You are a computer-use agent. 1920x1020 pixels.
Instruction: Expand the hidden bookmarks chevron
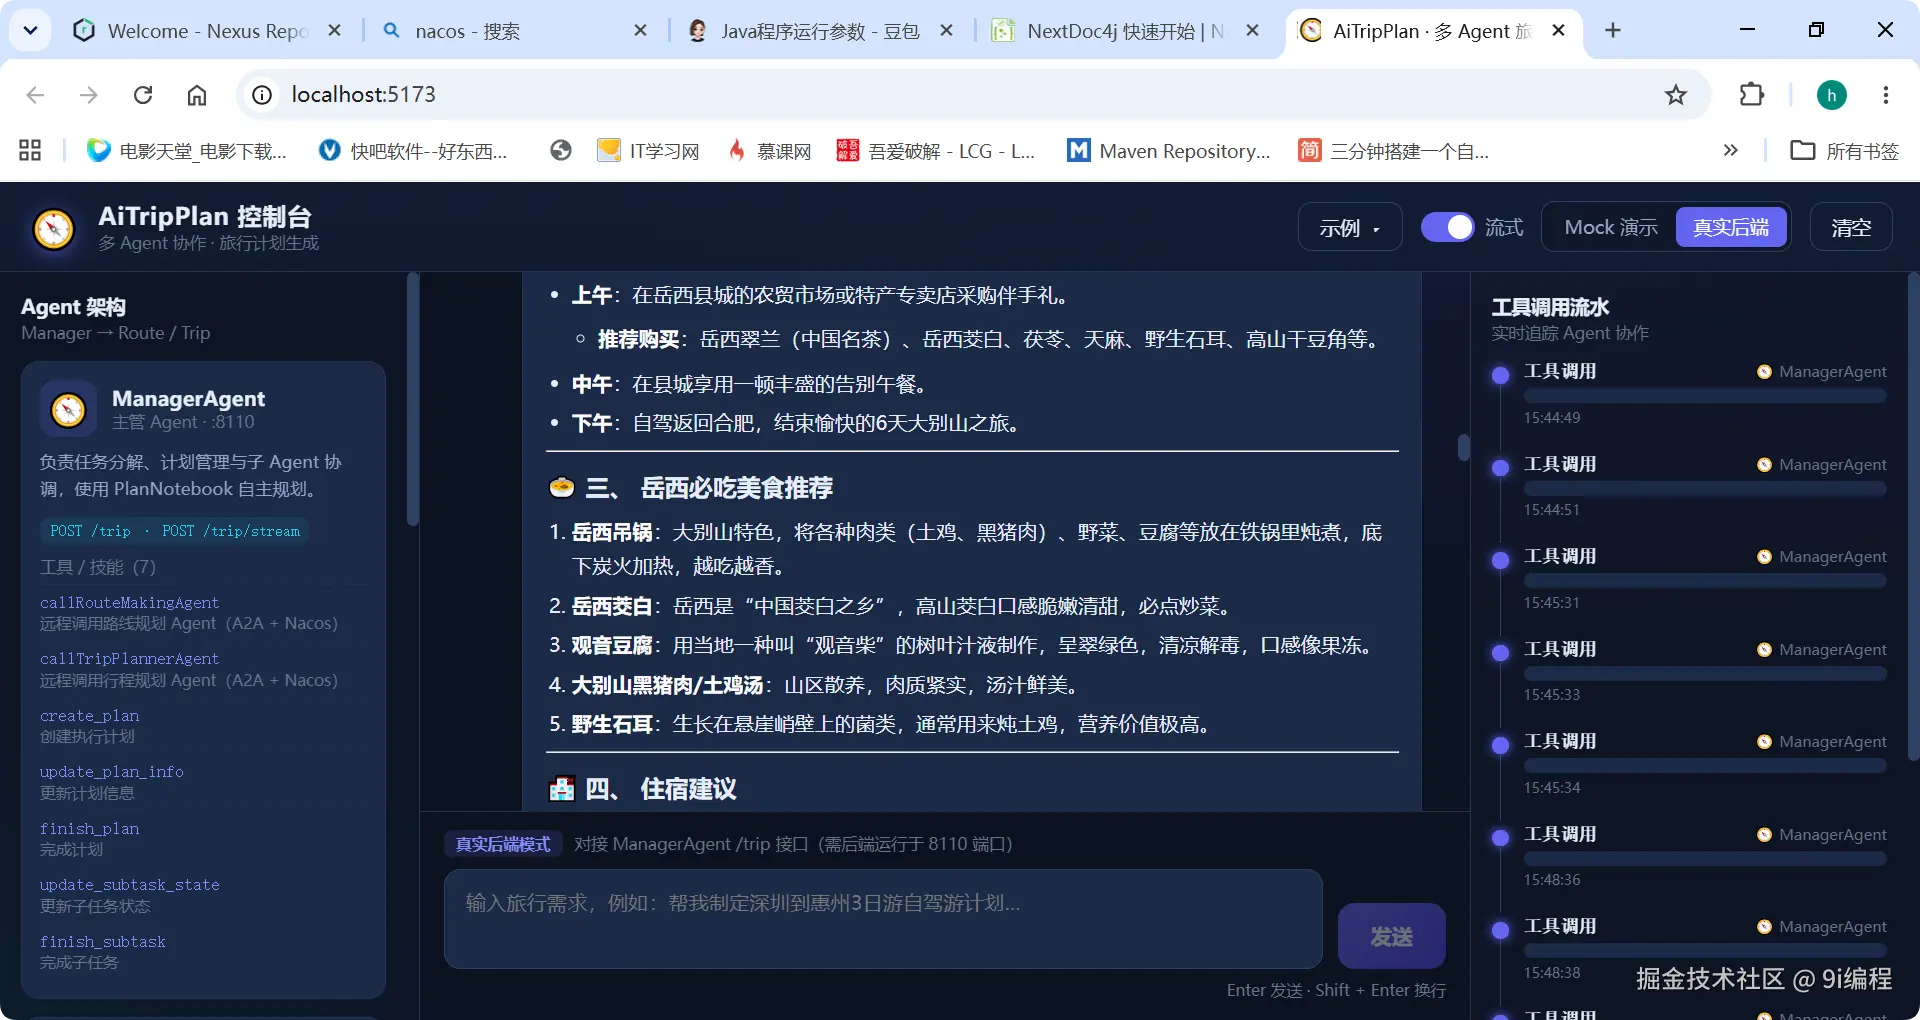point(1731,151)
